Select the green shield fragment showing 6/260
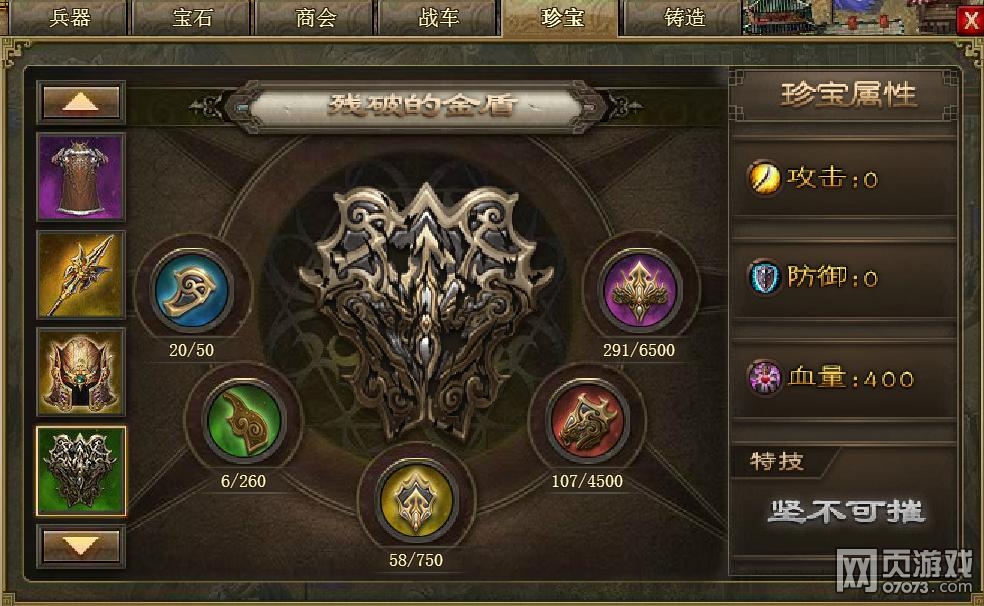The width and height of the screenshot is (984, 606). click(x=243, y=420)
